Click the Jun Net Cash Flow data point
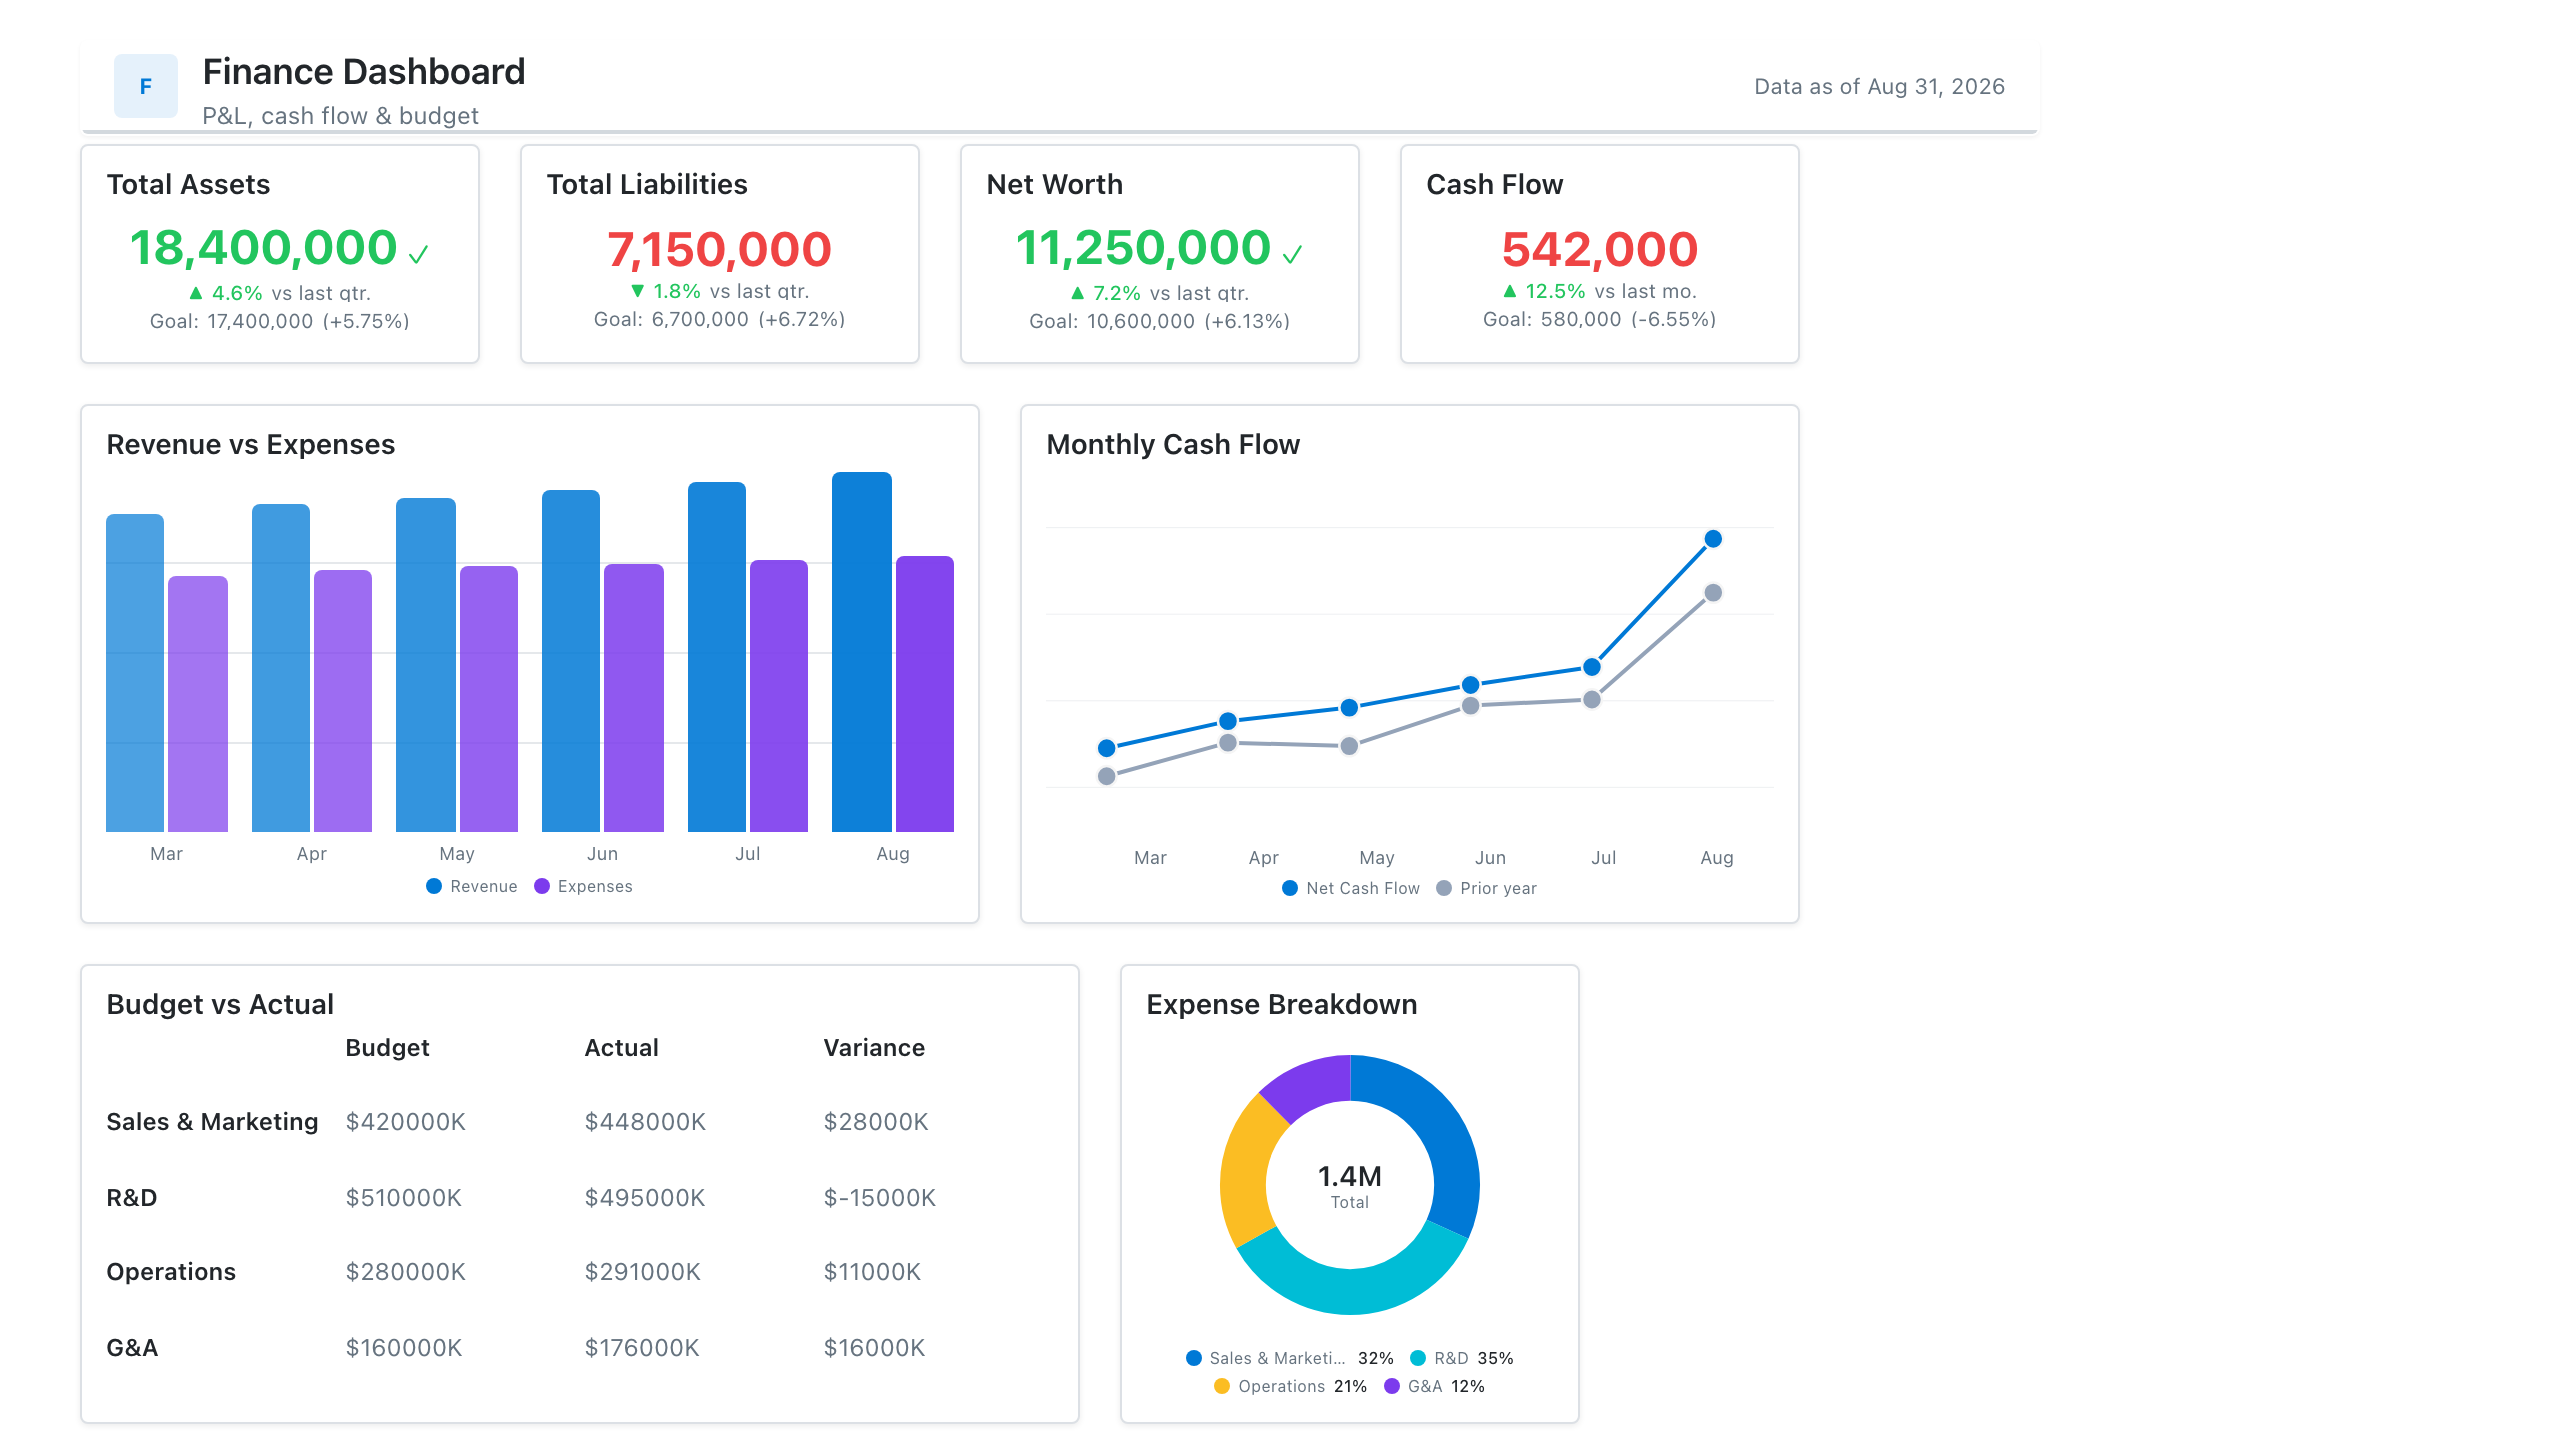This screenshot has height=1440, width=2560. (x=1471, y=685)
